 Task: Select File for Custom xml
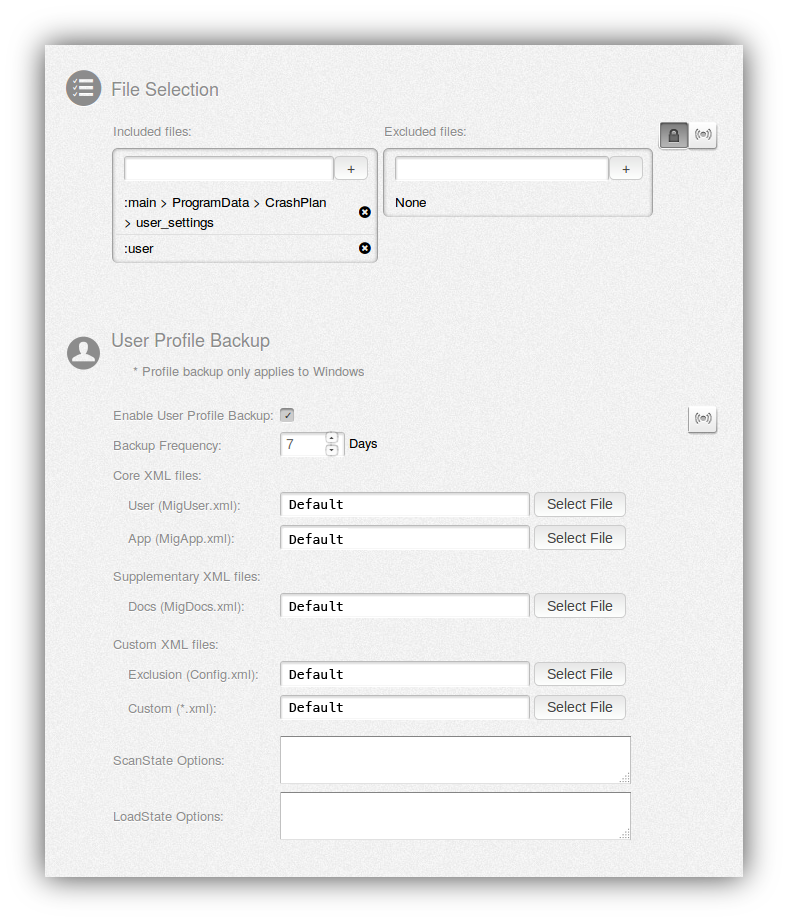579,707
